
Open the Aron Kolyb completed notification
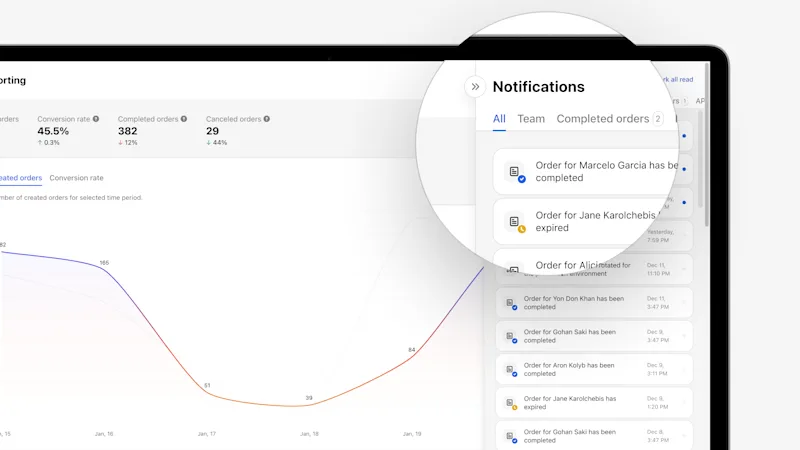point(594,369)
